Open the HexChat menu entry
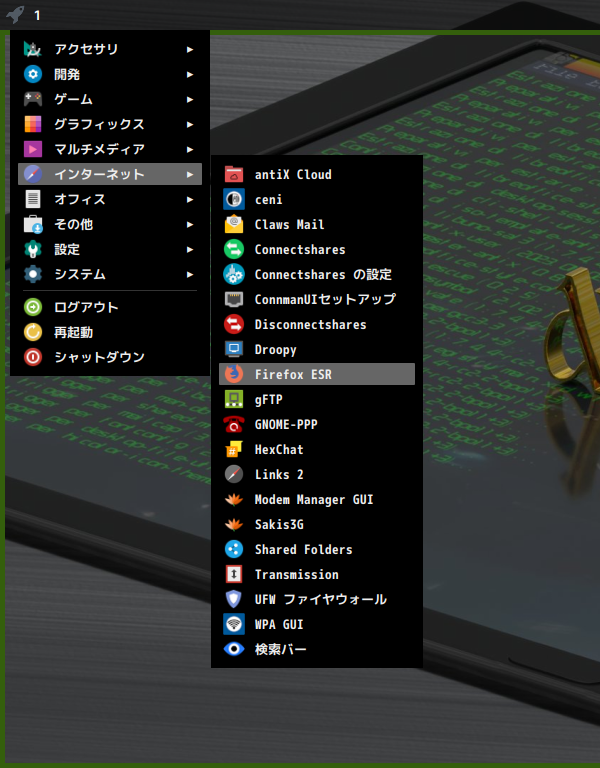 [317, 449]
